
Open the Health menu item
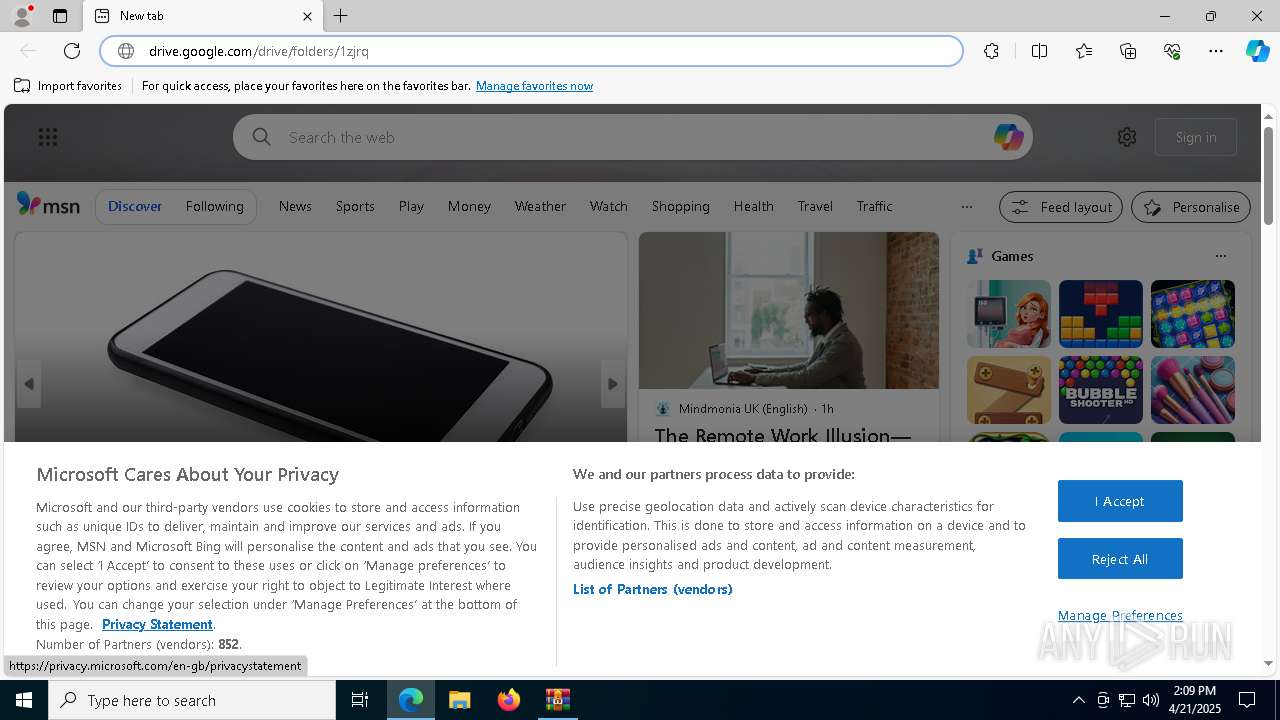point(753,206)
